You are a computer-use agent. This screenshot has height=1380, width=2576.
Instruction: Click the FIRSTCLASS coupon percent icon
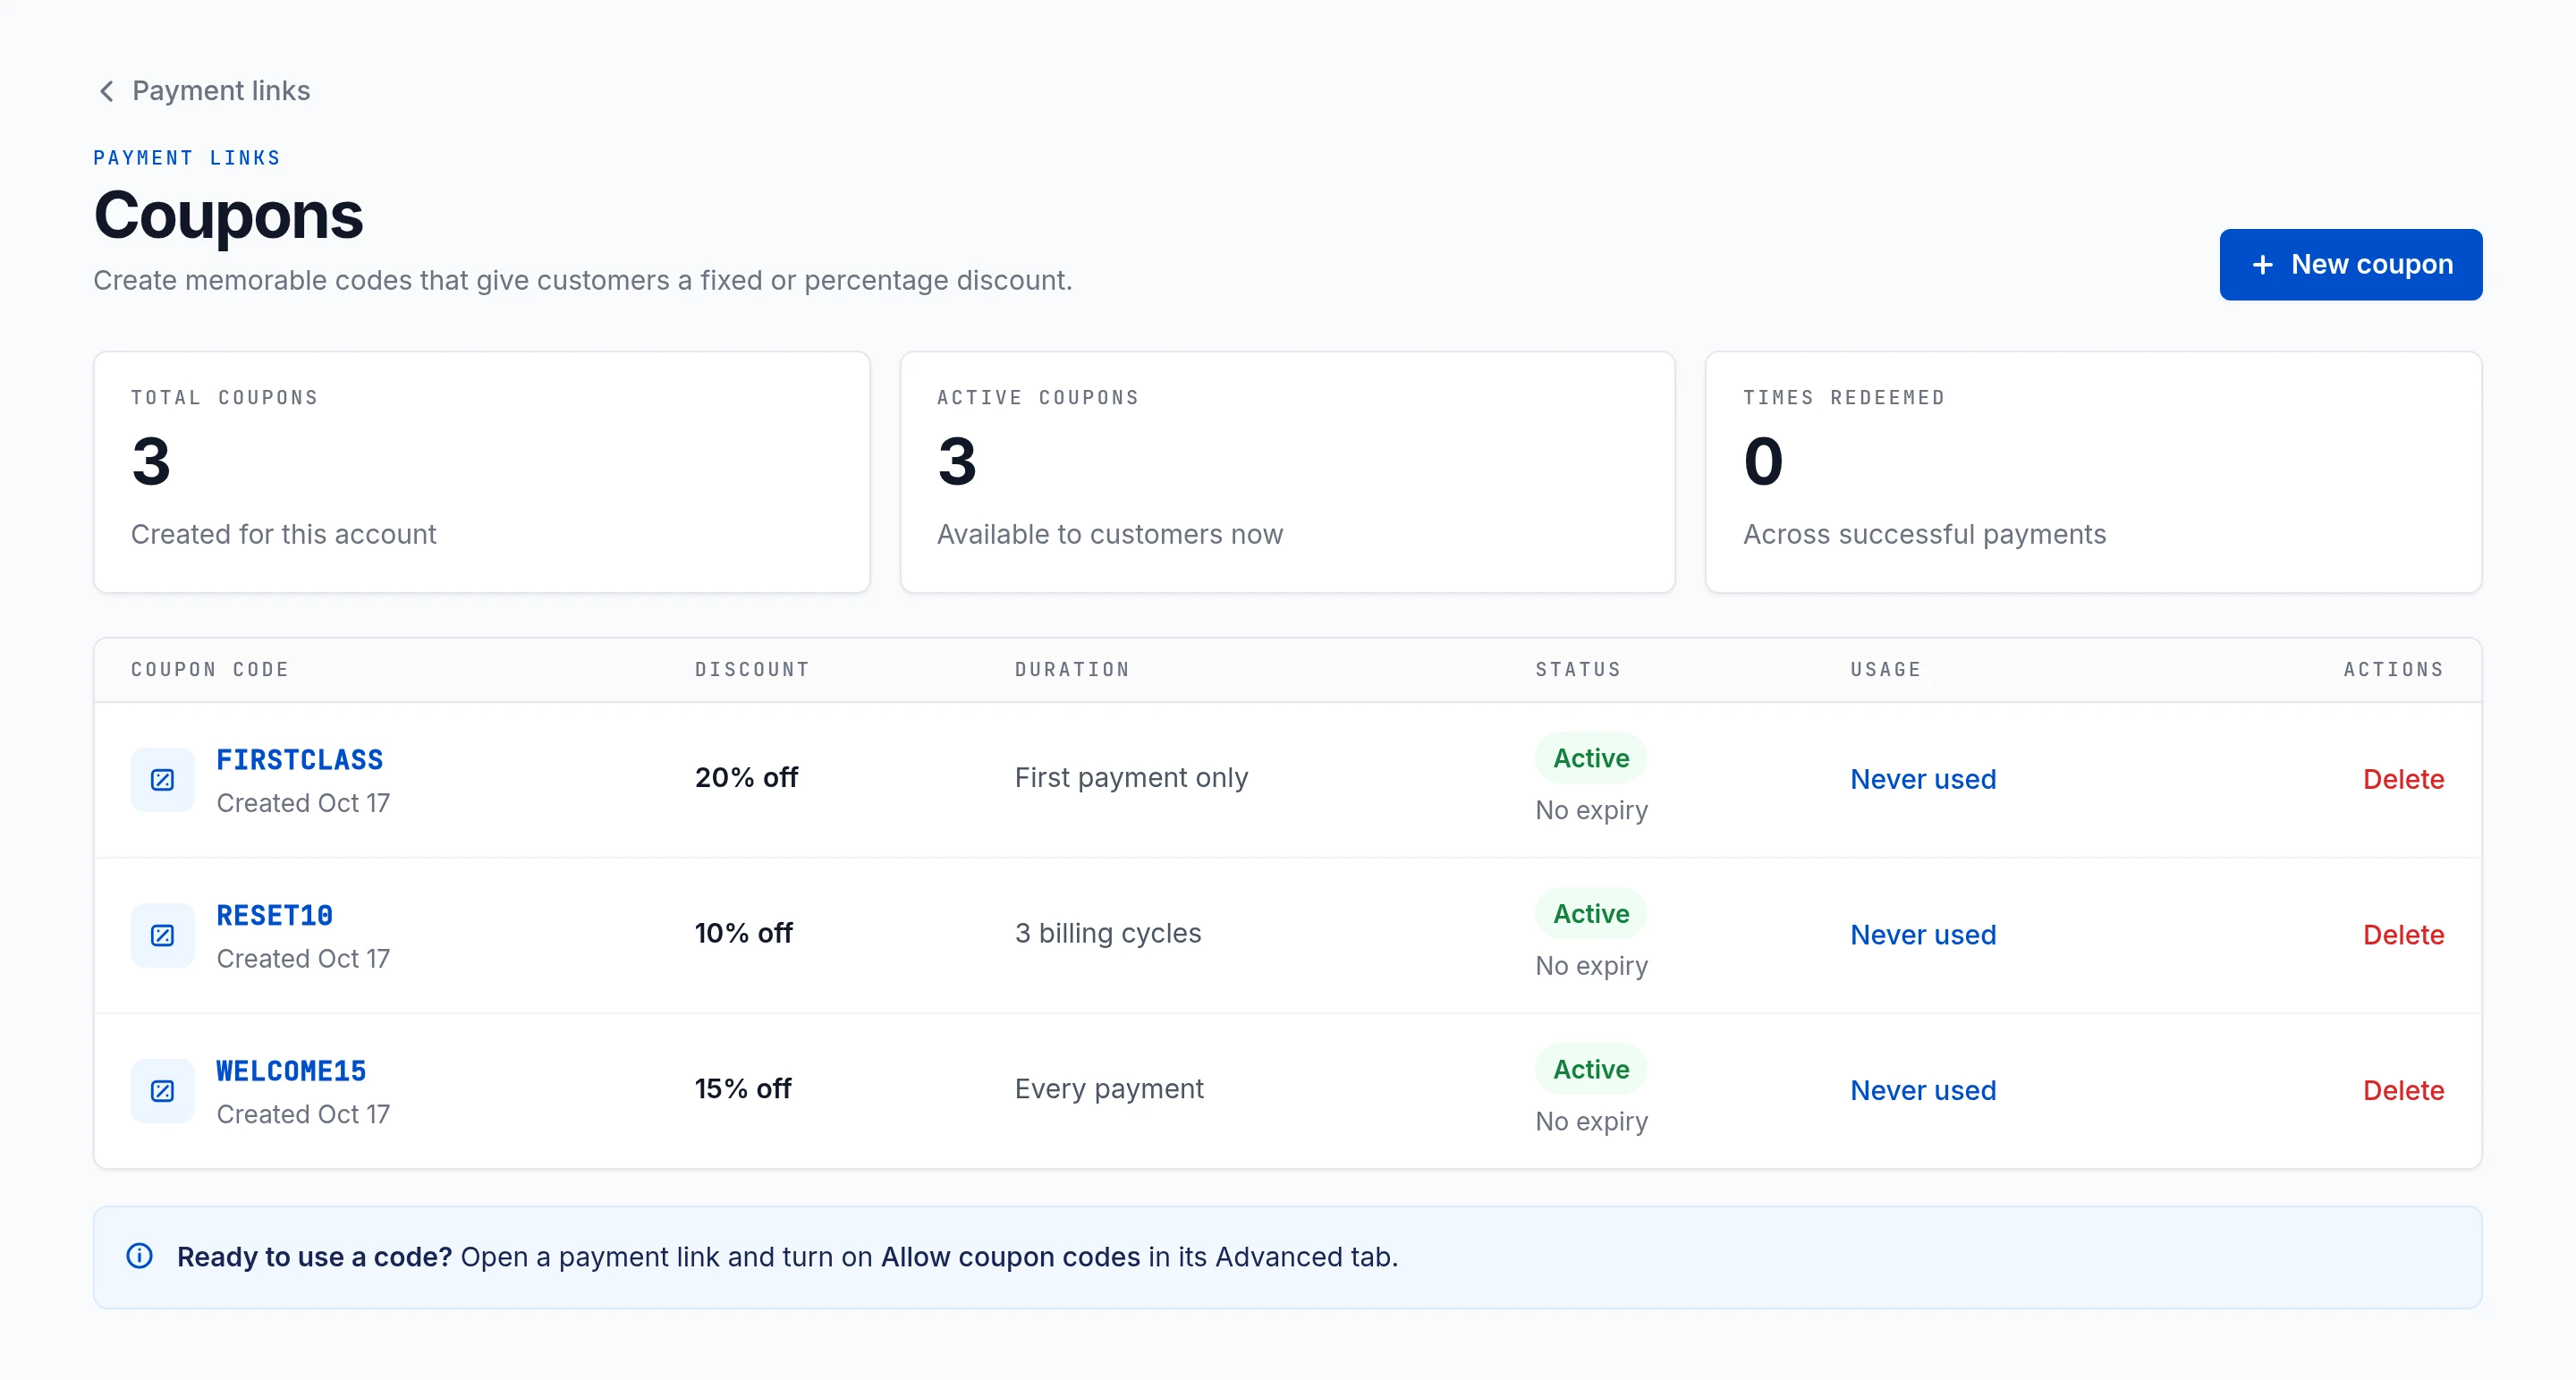click(x=162, y=779)
